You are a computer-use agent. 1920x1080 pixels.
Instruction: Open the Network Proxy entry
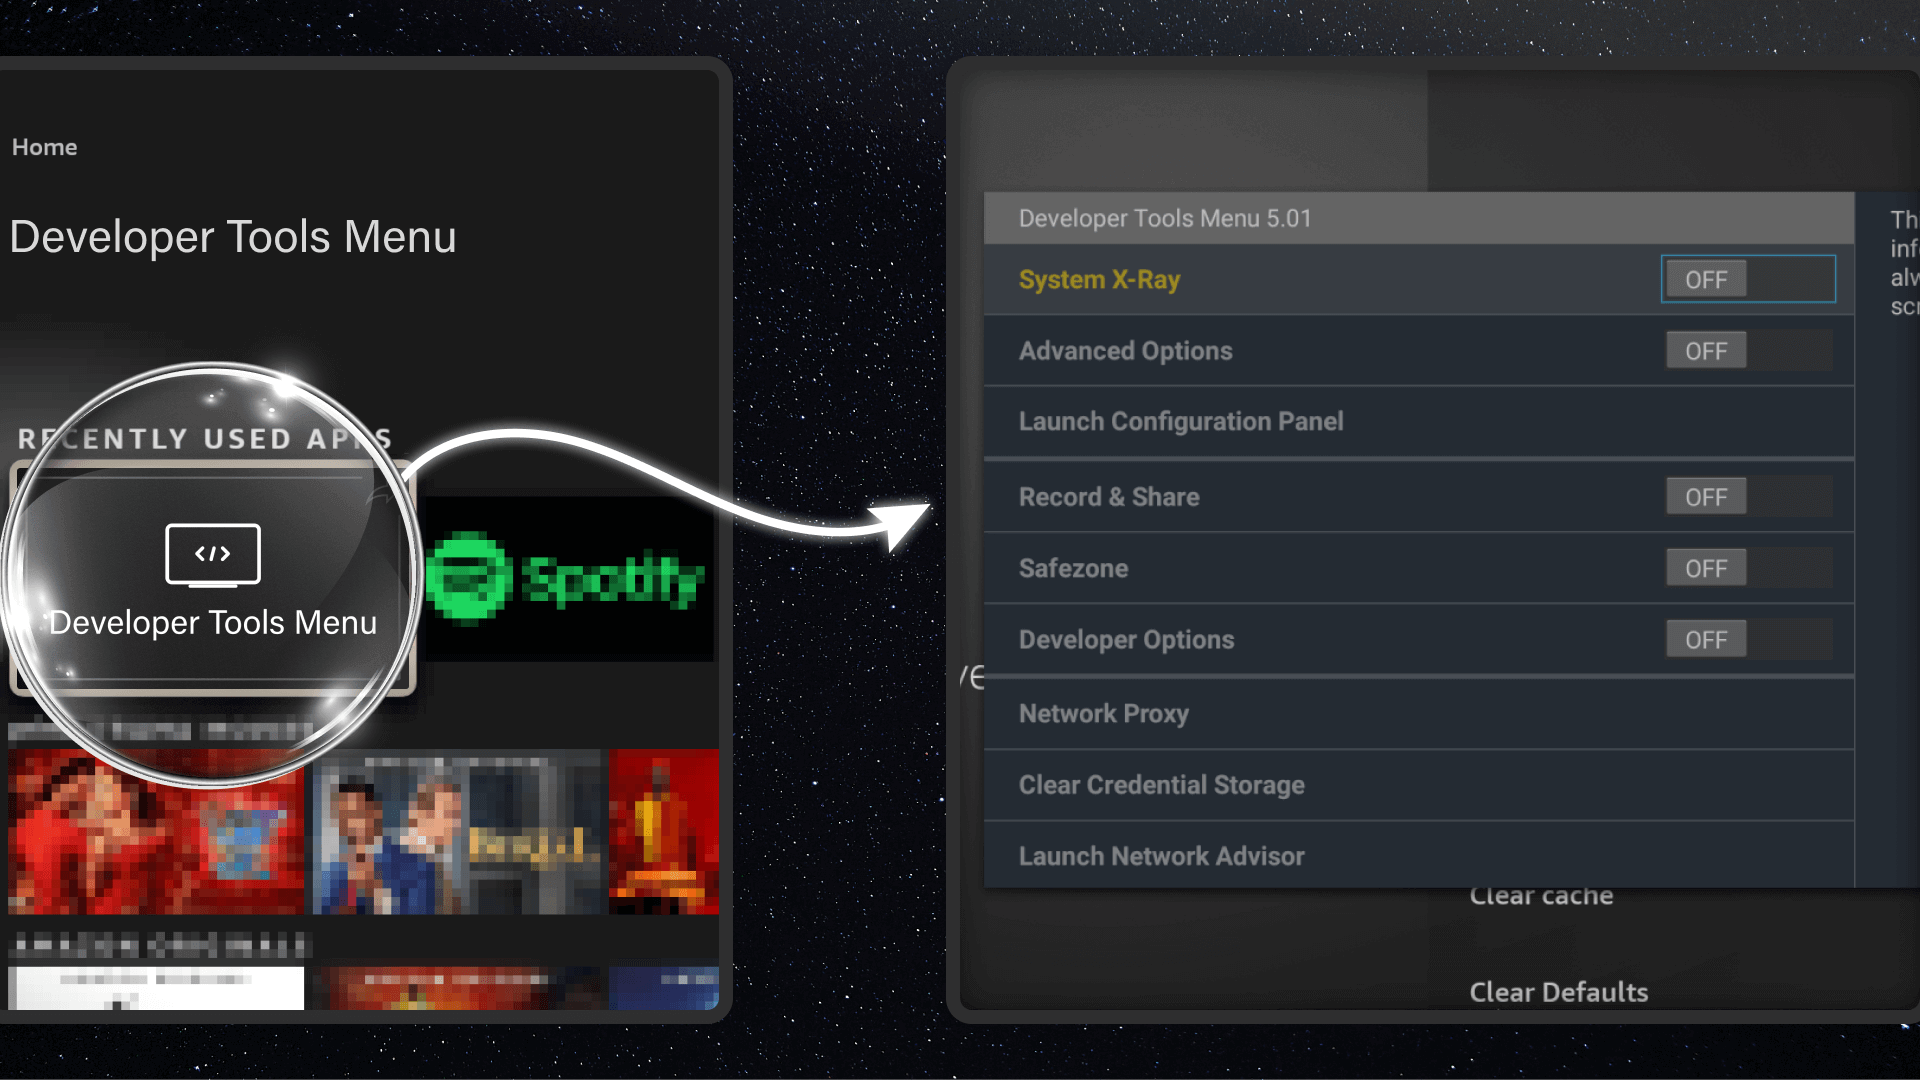click(1419, 714)
